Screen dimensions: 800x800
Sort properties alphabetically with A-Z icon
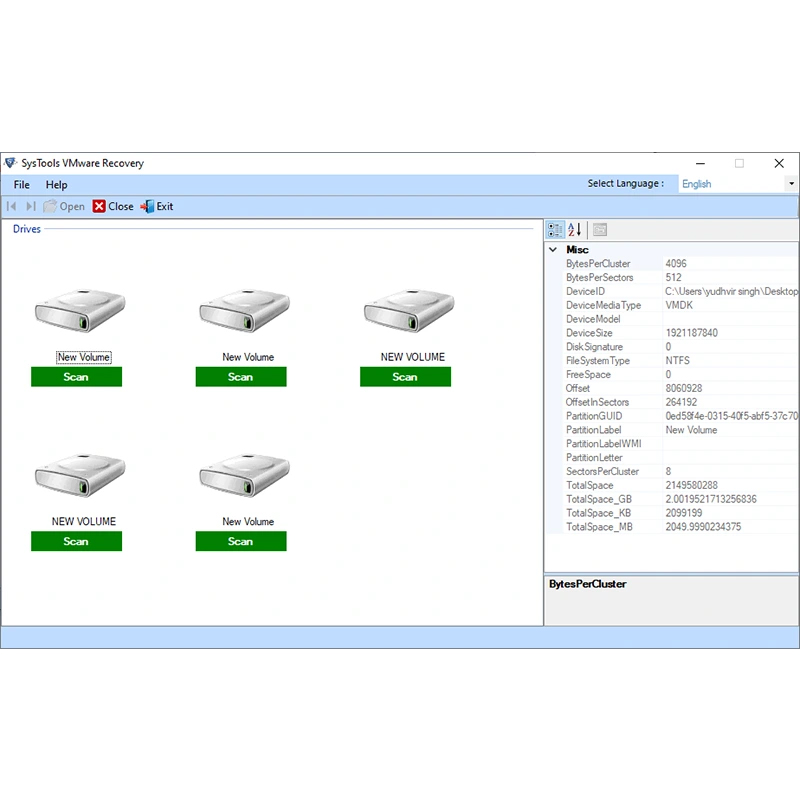pyautogui.click(x=574, y=230)
